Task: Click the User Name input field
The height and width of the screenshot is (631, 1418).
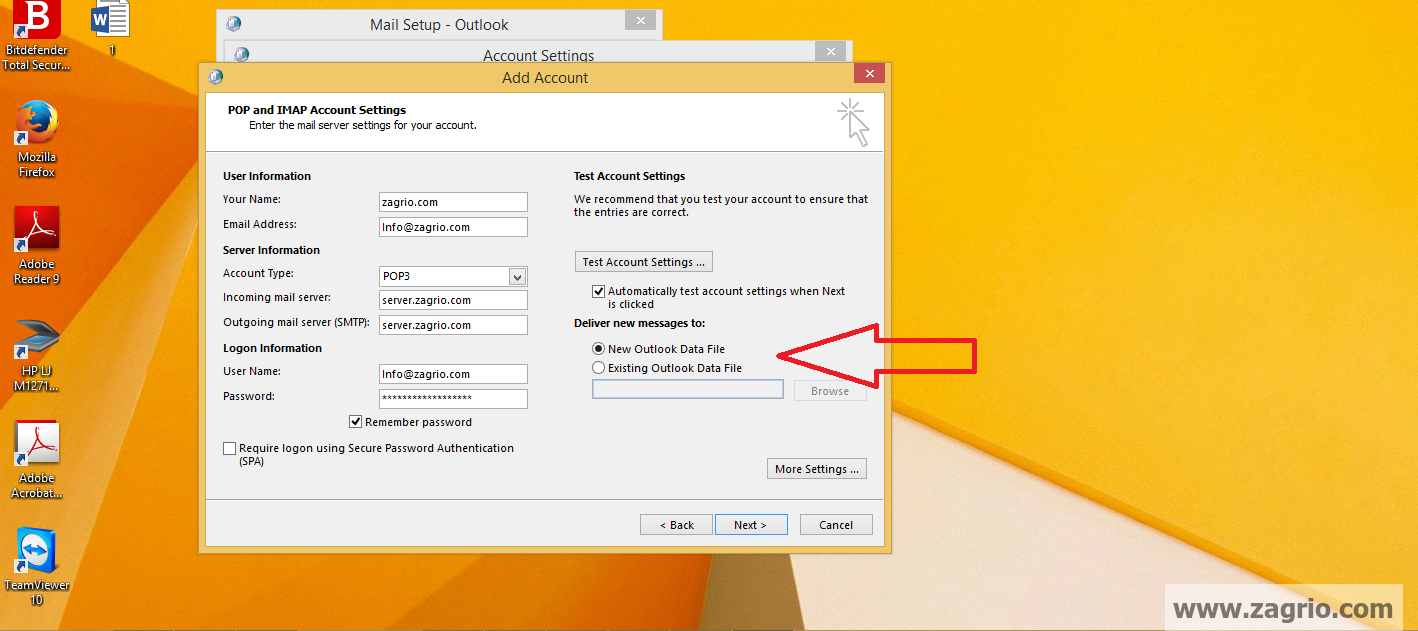Action: point(453,374)
